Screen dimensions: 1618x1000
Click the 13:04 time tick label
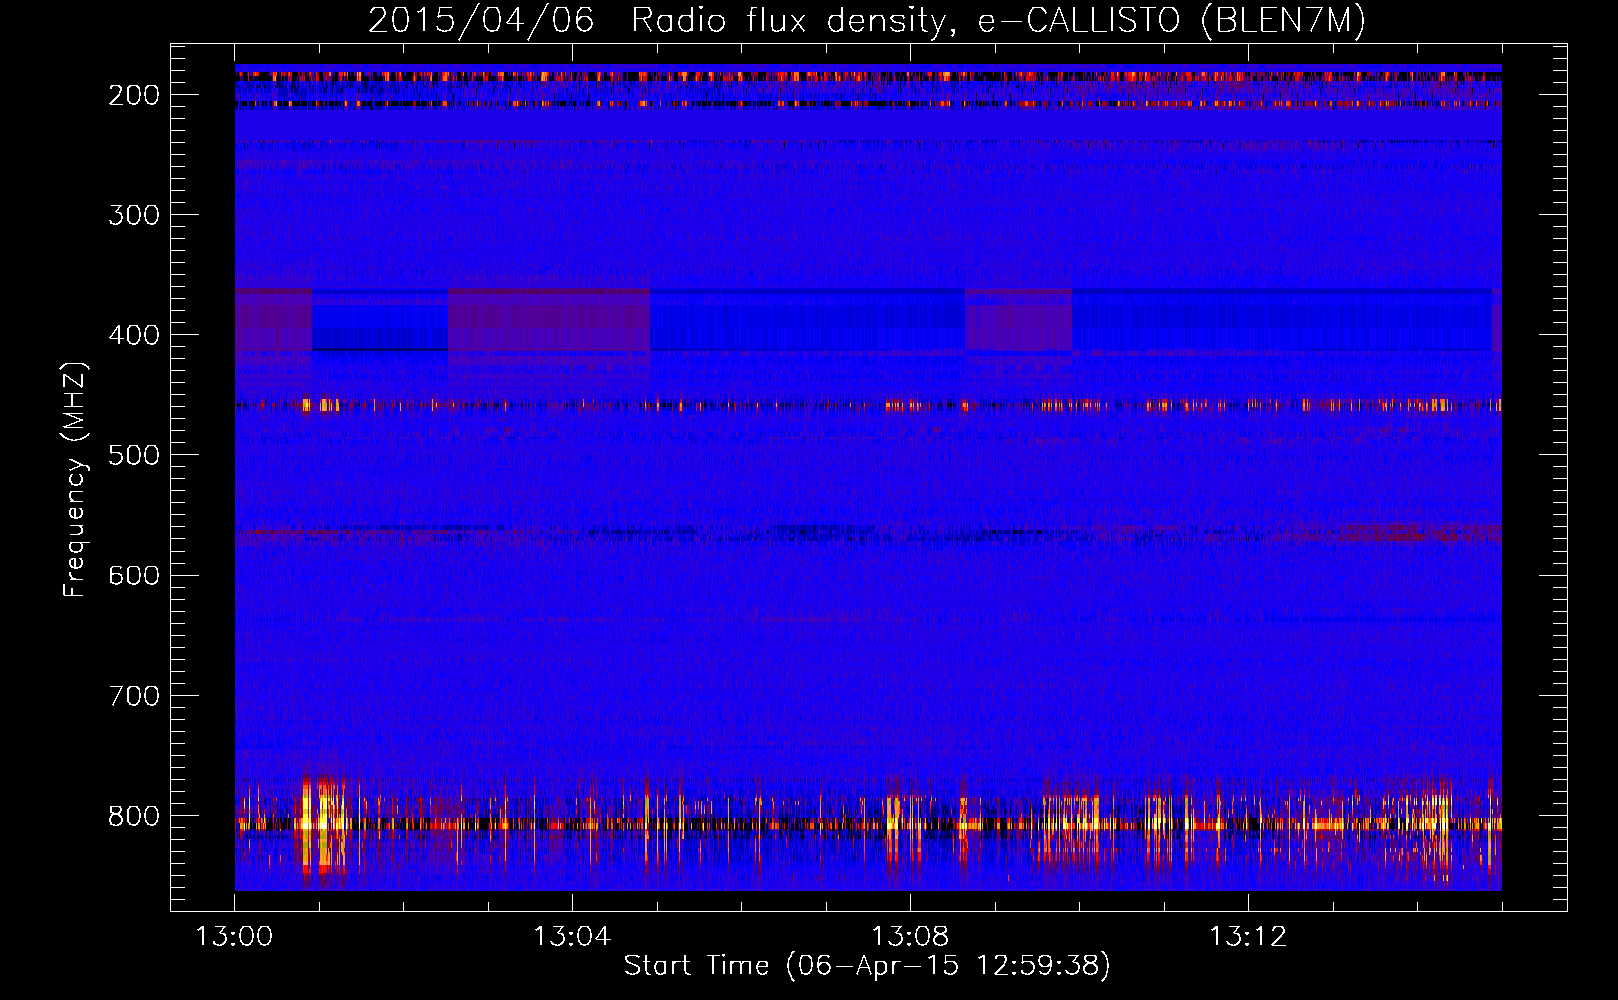(x=572, y=937)
